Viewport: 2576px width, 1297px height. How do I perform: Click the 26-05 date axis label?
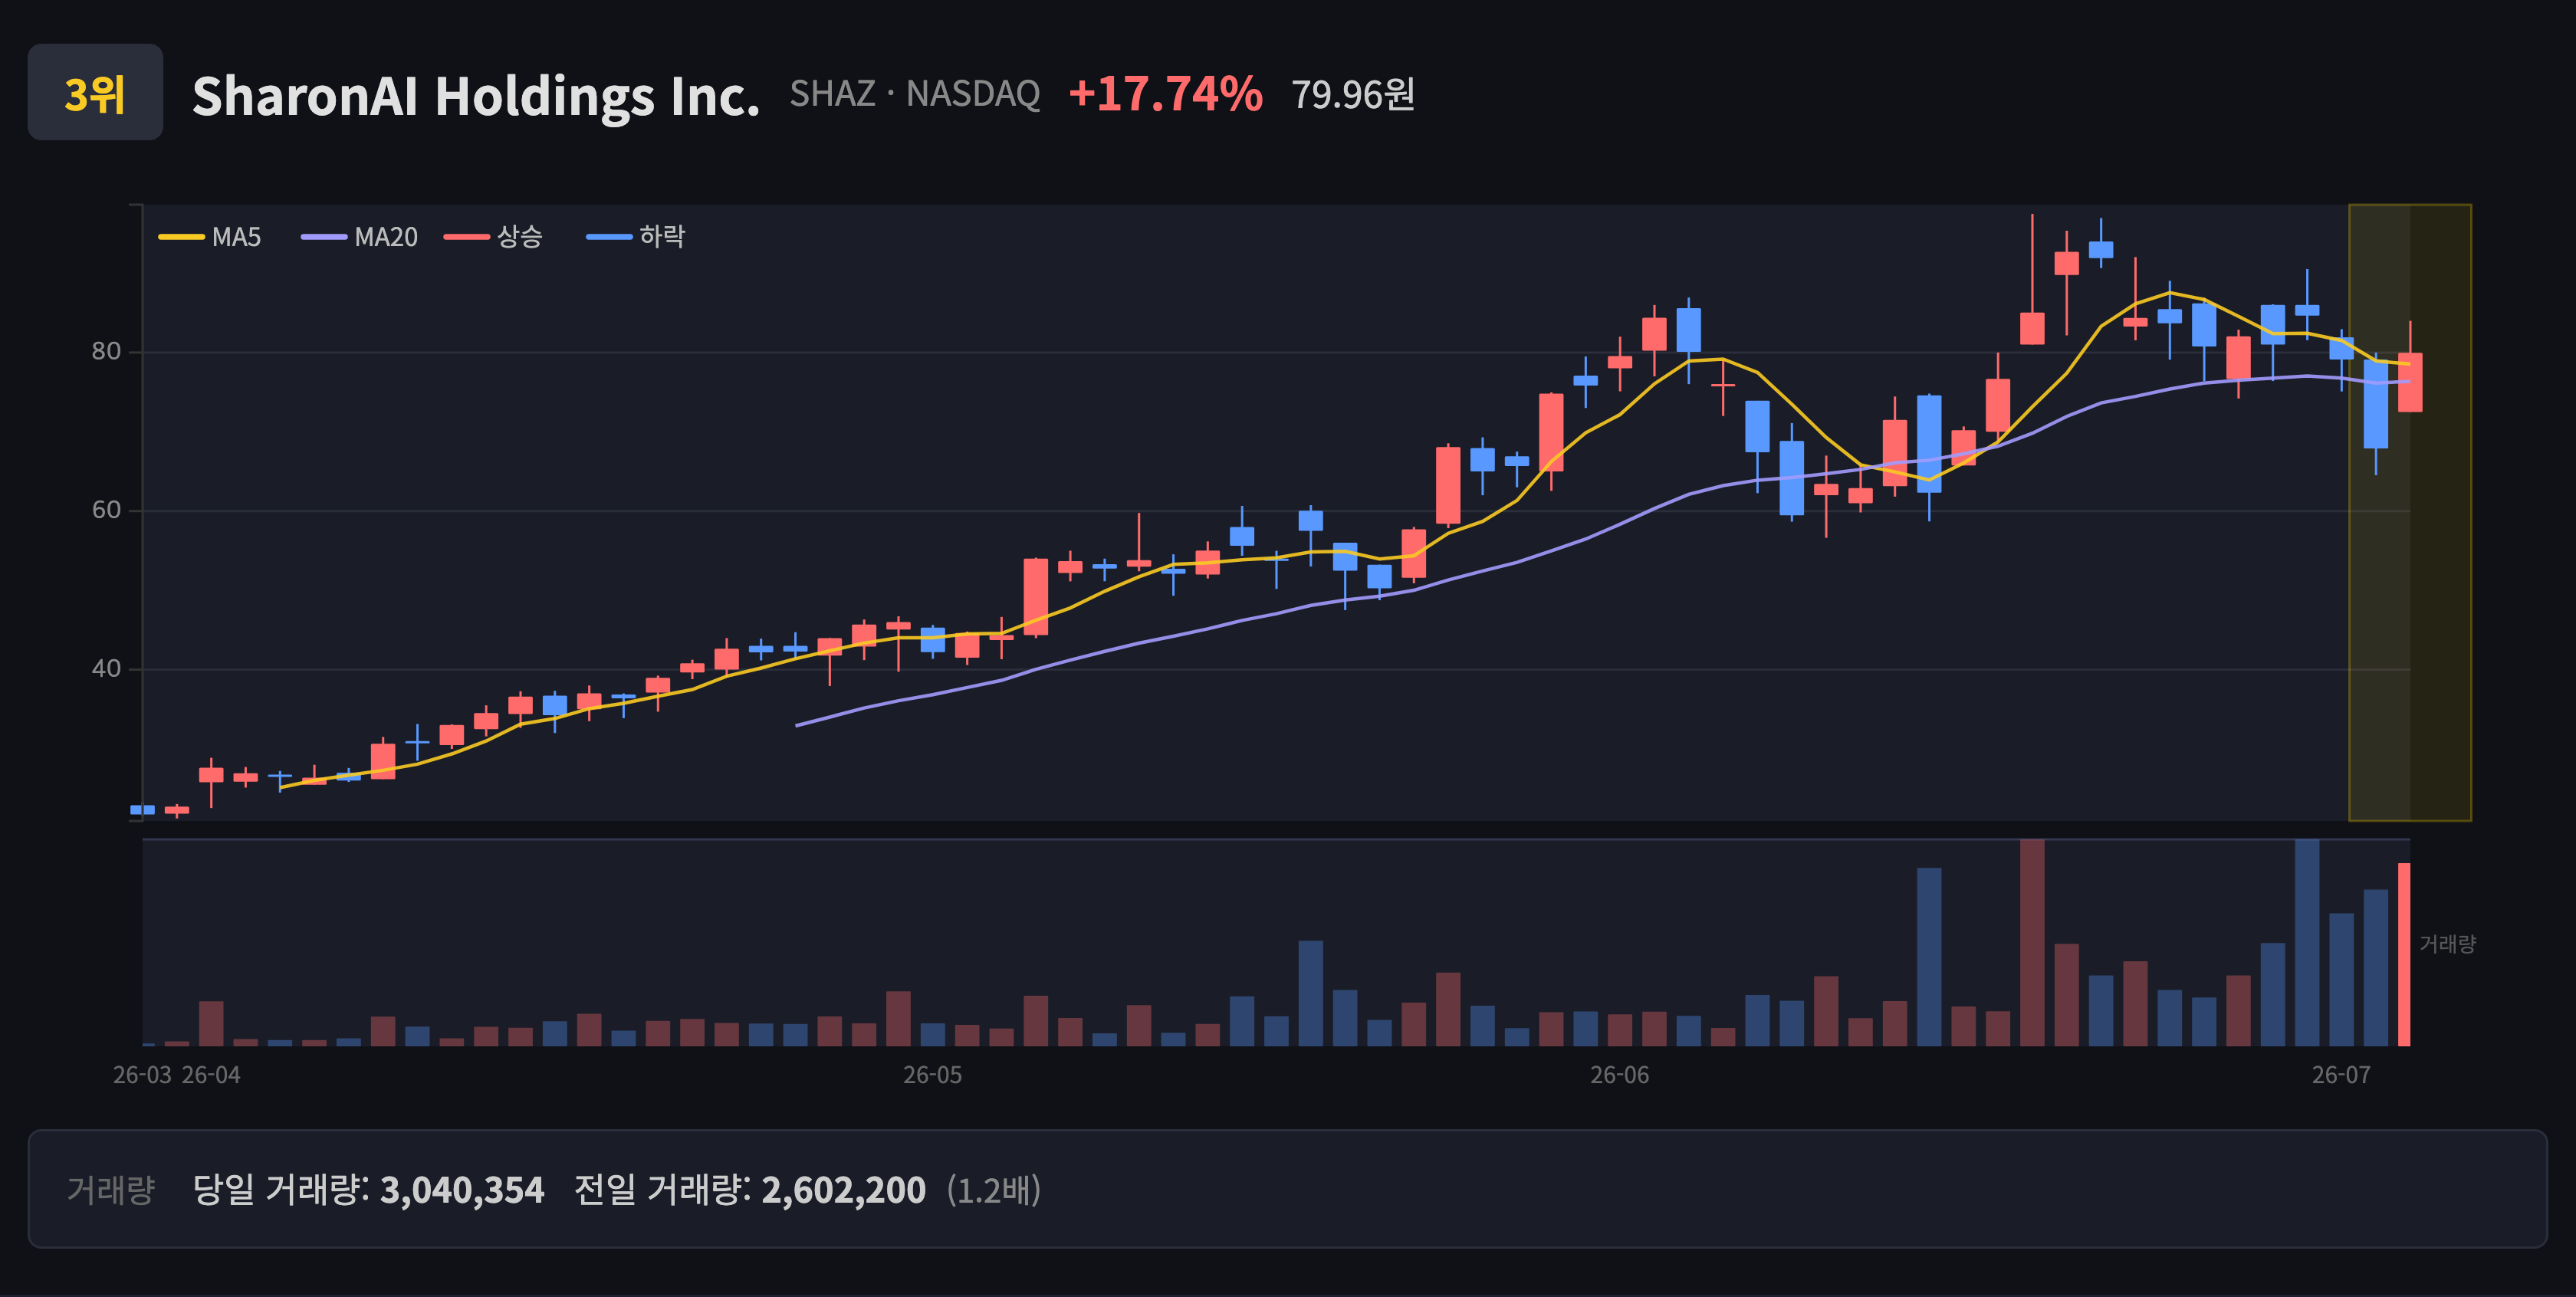[932, 1075]
